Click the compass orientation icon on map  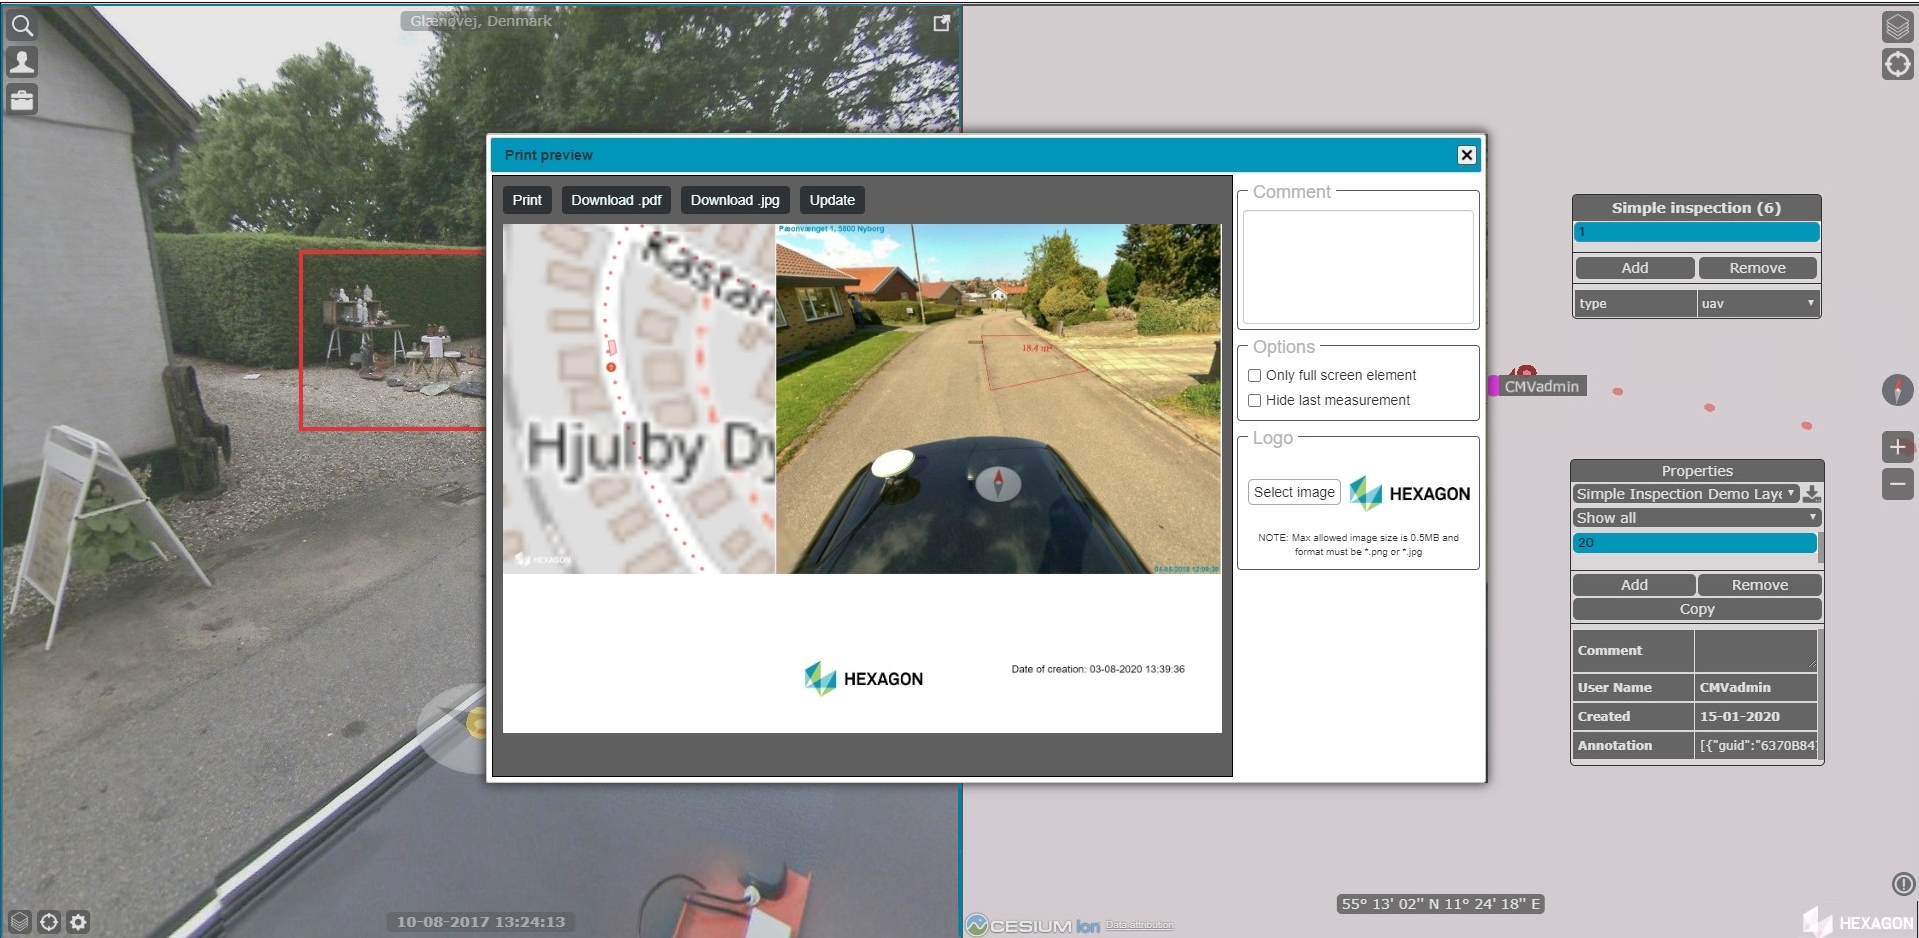point(1897,390)
